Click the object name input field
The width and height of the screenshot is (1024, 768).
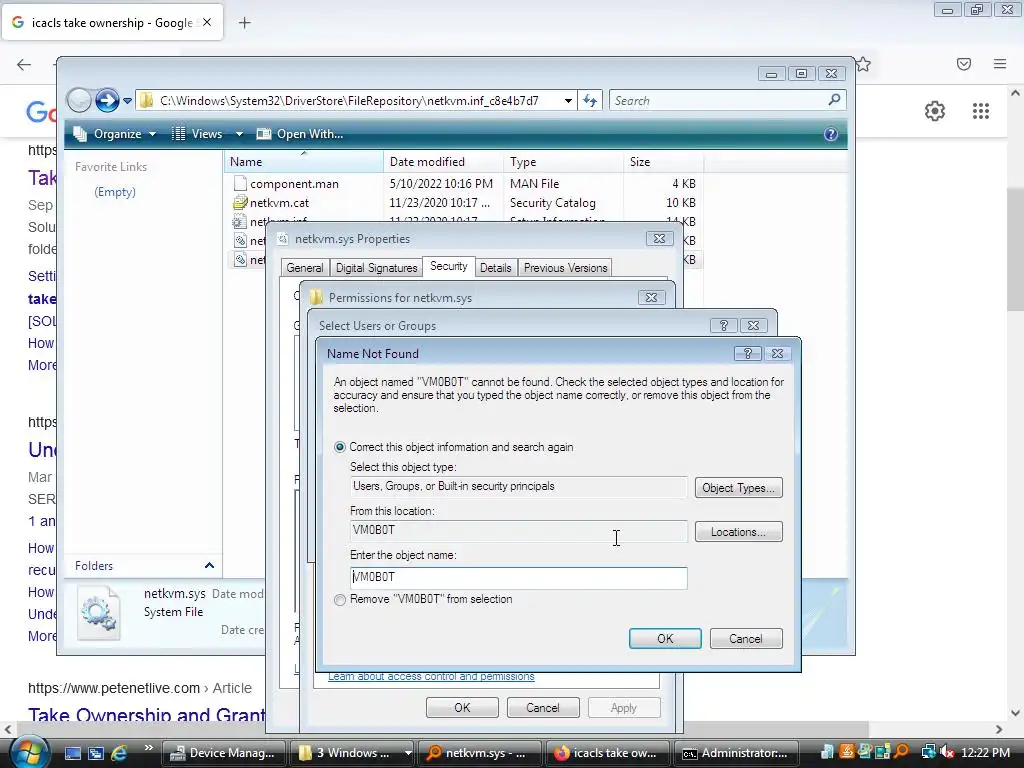(x=519, y=577)
